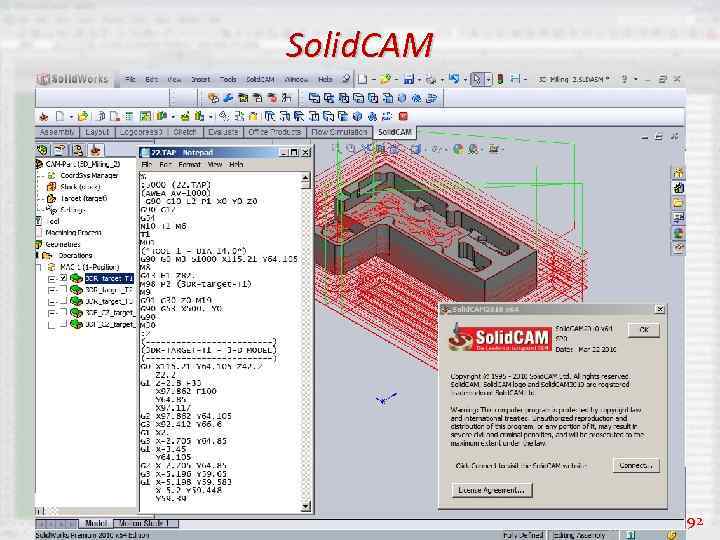Click the Rebuild traffic light icon
720x540 pixels.
click(501, 79)
